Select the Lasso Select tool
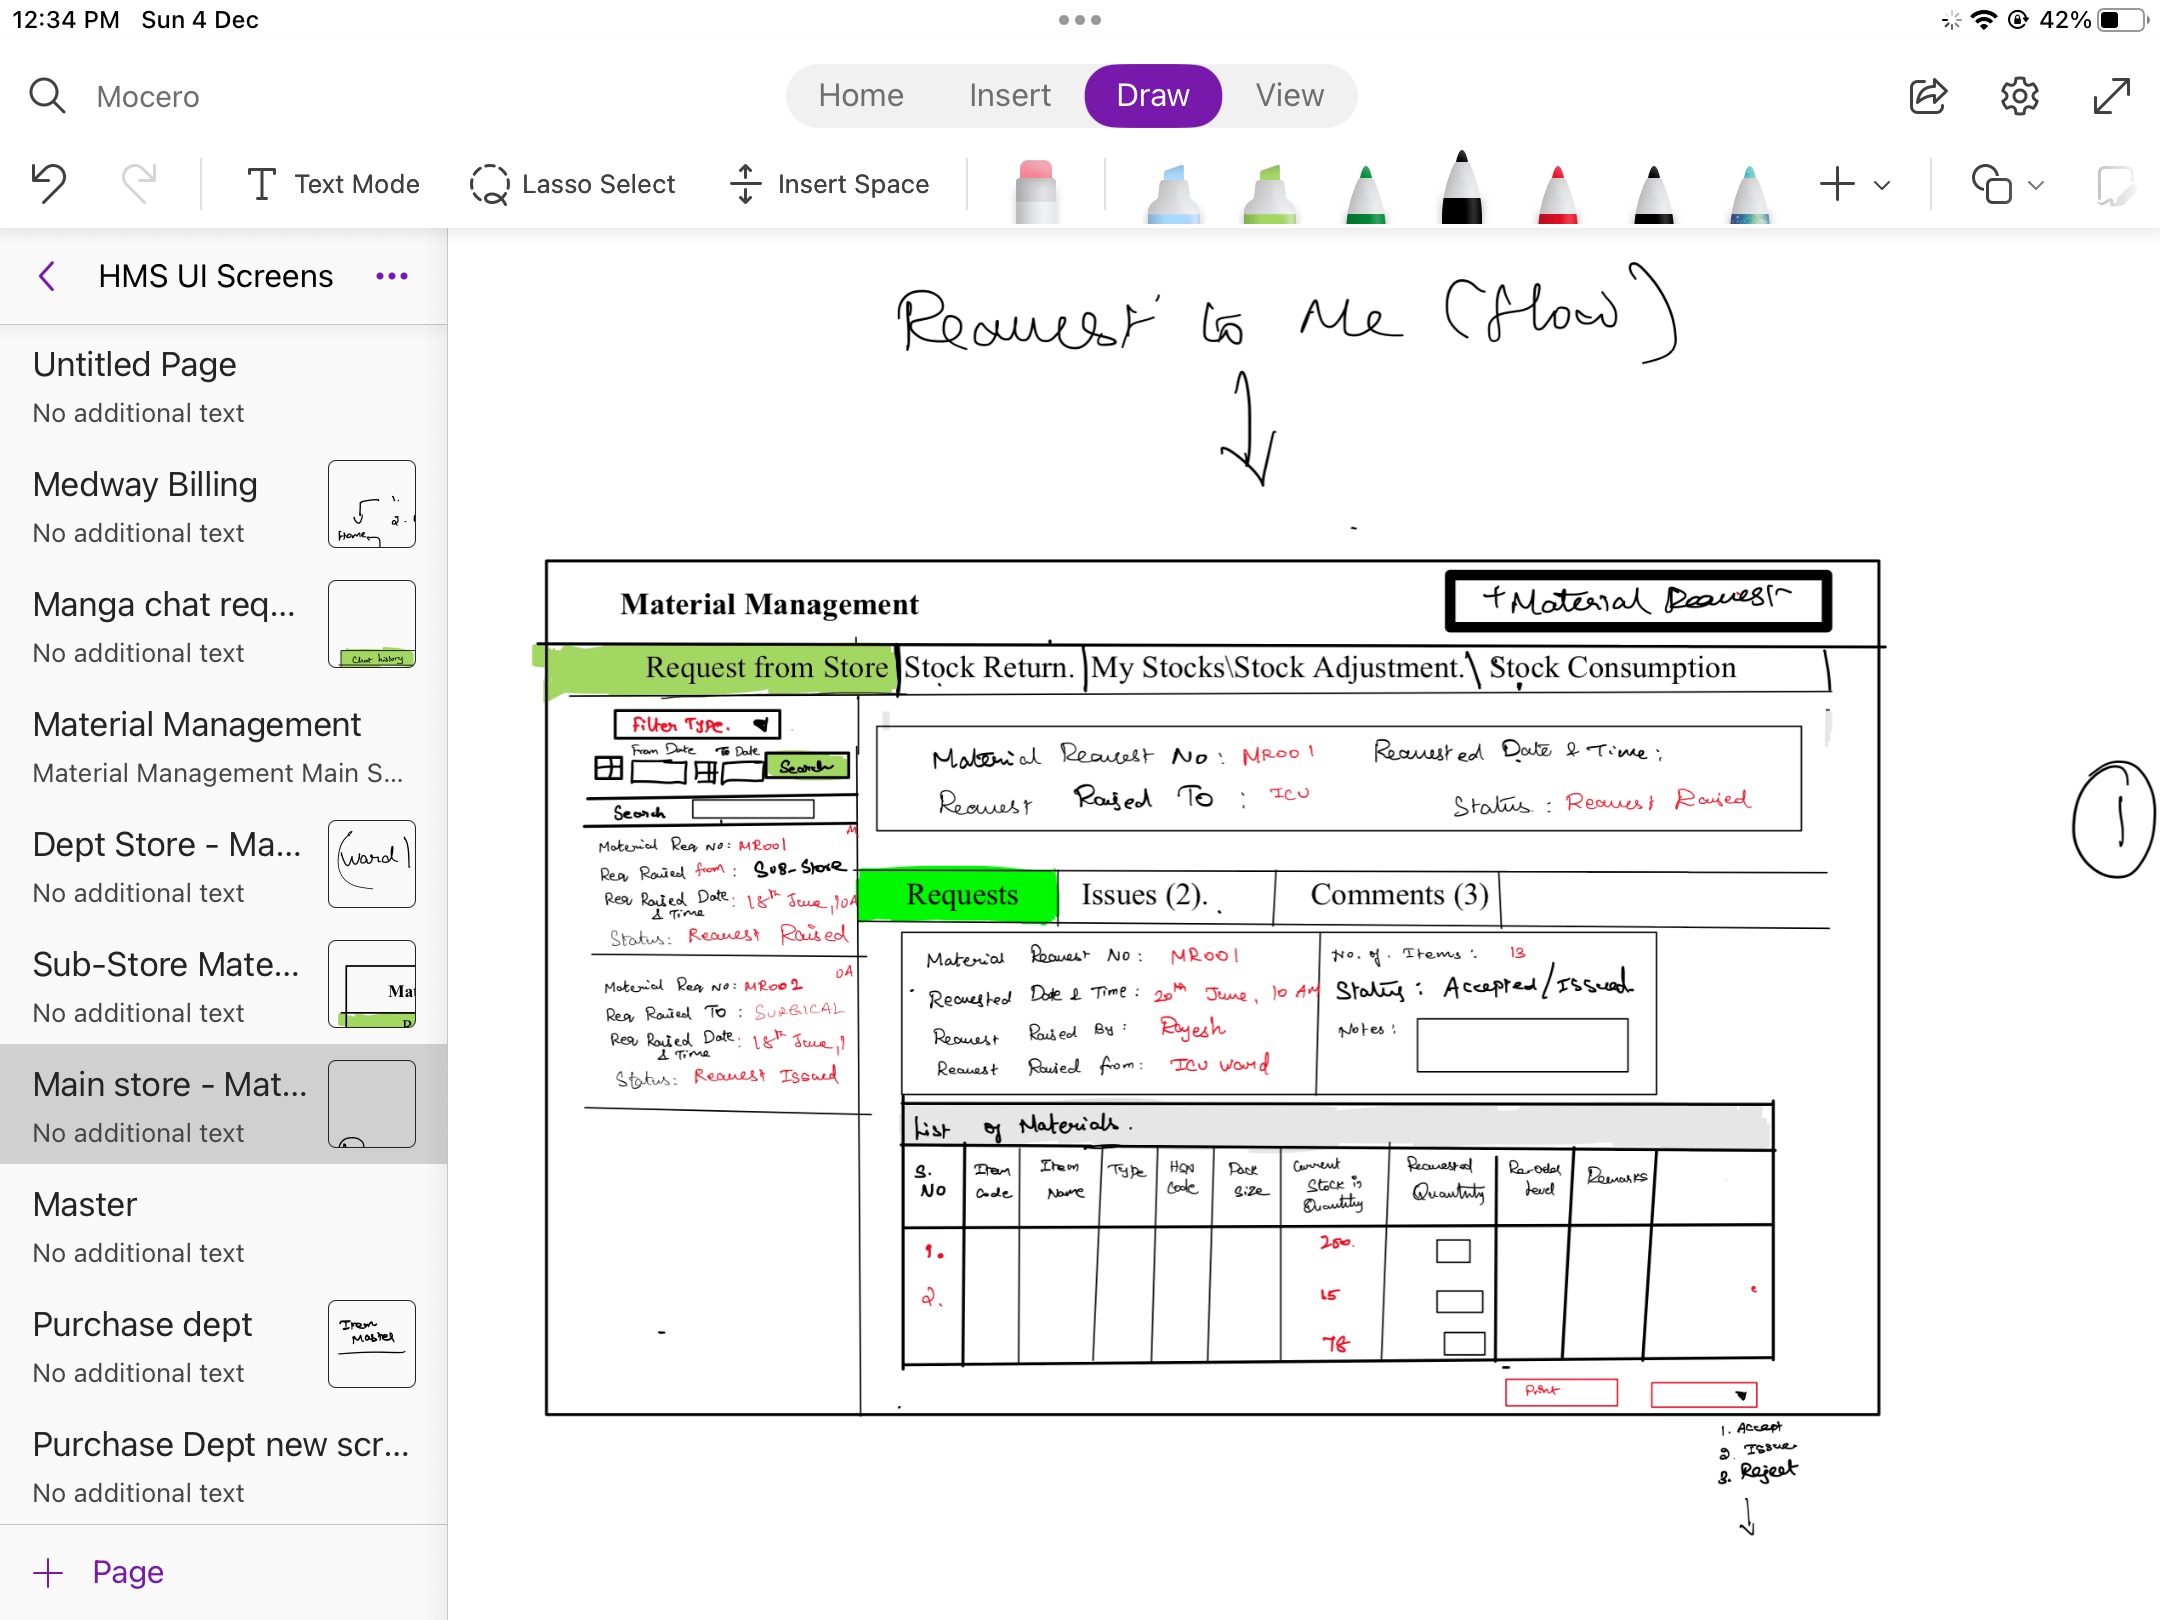This screenshot has height=1620, width=2160. tap(572, 184)
